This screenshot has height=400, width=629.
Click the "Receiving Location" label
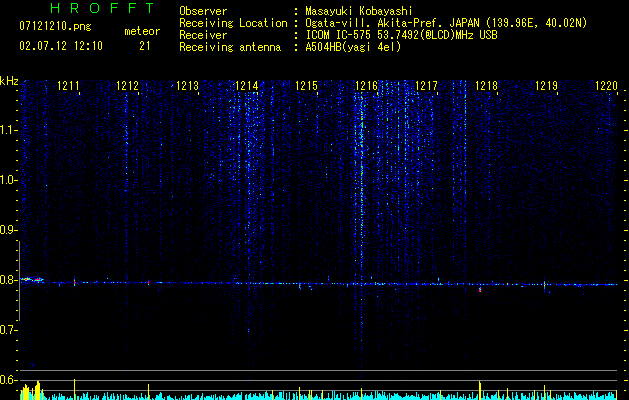(233, 23)
